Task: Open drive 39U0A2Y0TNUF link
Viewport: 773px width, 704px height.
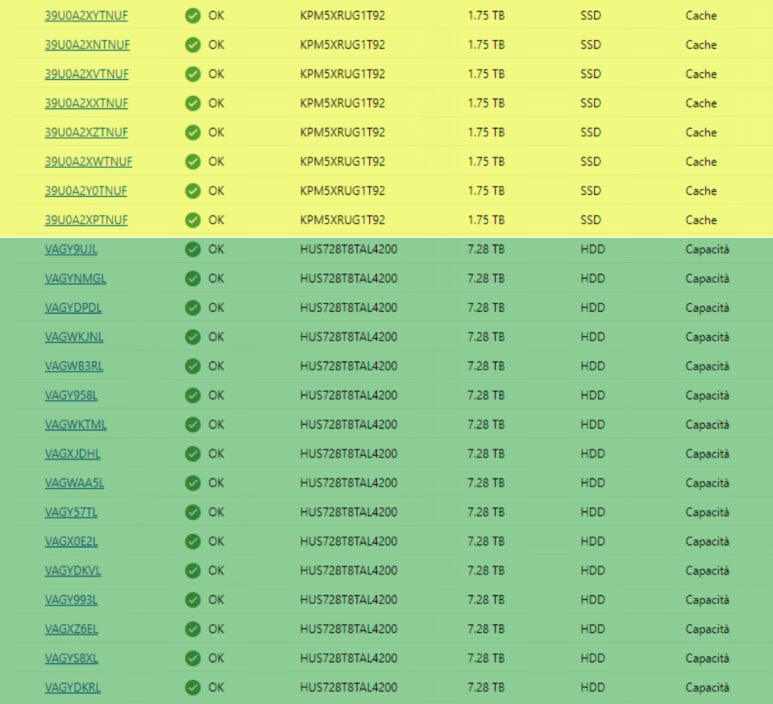Action: tap(86, 191)
